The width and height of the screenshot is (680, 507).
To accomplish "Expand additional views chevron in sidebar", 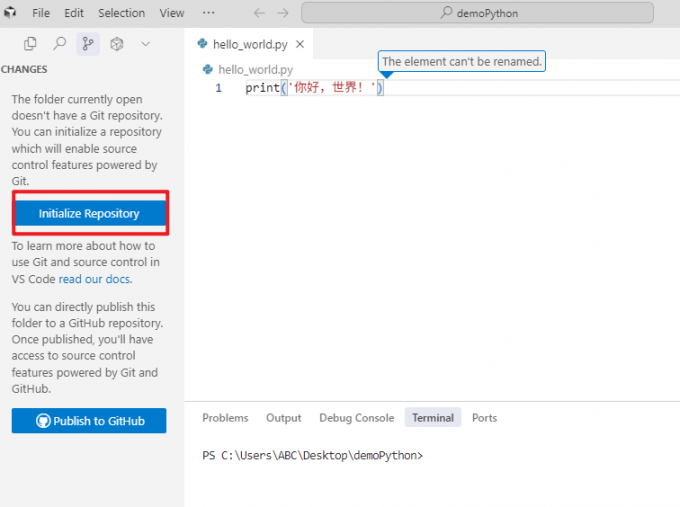I will click(x=146, y=44).
